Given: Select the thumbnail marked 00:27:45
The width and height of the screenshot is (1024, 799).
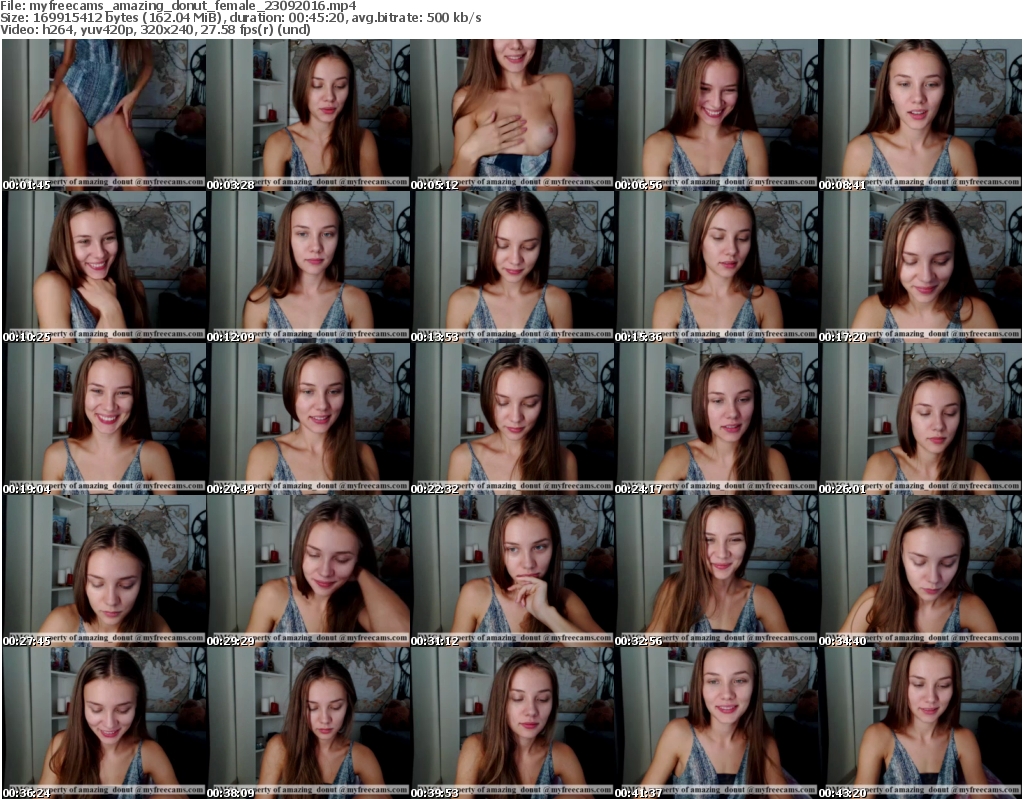Looking at the screenshot, I should (x=103, y=571).
